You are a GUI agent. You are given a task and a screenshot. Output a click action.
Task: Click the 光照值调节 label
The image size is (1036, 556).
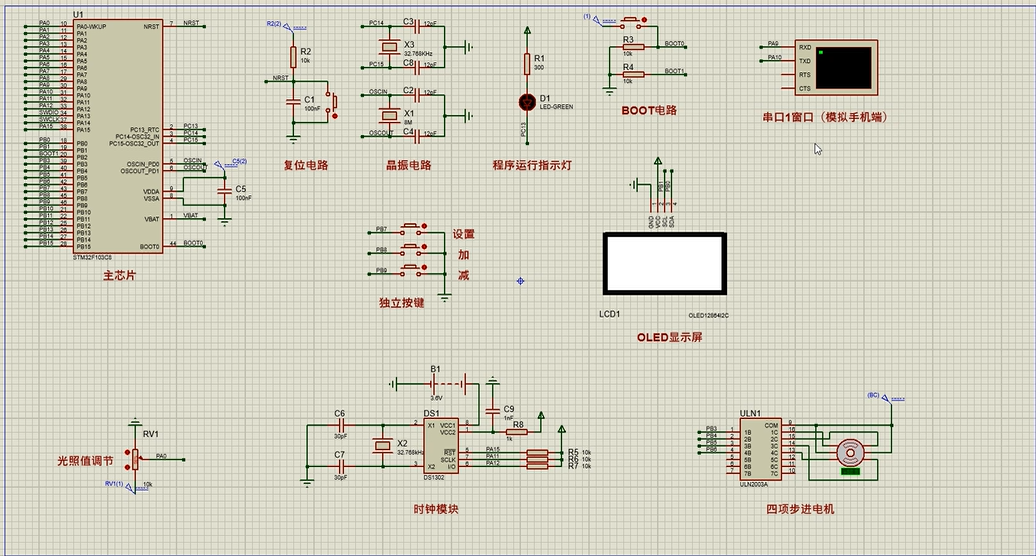85,461
